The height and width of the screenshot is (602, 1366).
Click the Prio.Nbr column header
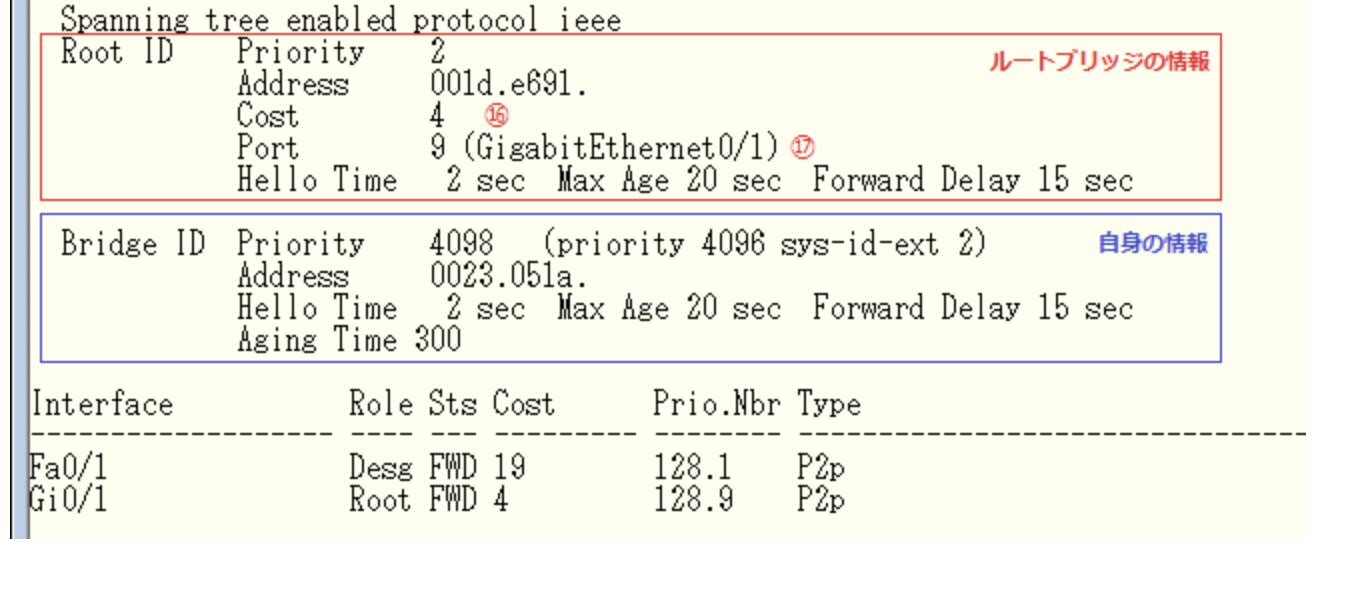[717, 405]
